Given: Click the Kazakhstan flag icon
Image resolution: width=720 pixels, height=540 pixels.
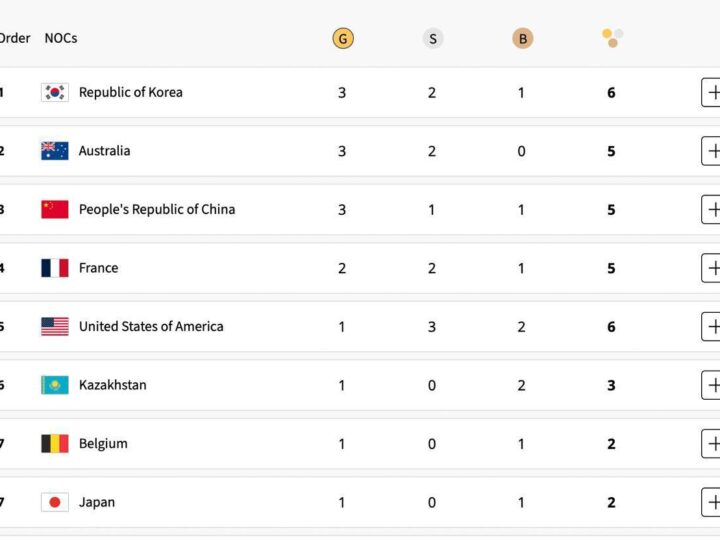Looking at the screenshot, I should click(55, 385).
